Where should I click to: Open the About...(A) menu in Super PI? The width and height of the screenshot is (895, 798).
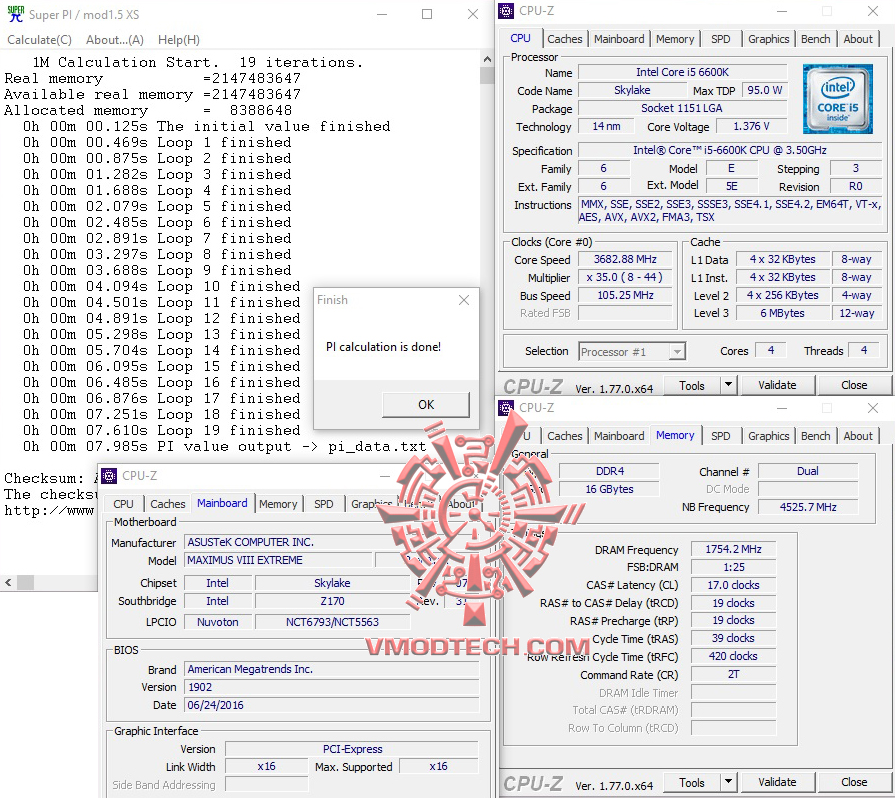pyautogui.click(x=115, y=39)
